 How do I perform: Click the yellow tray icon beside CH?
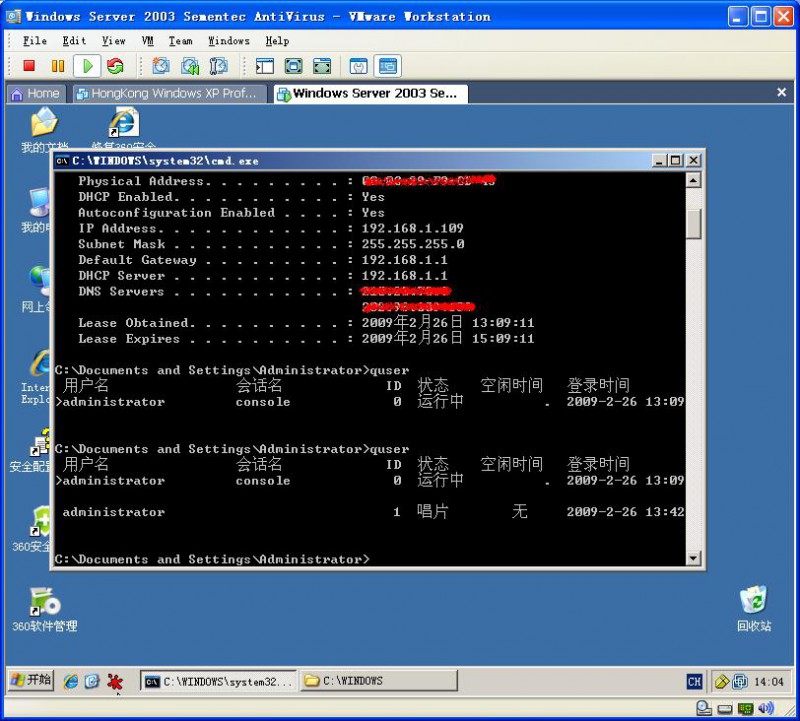pyautogui.click(x=721, y=682)
